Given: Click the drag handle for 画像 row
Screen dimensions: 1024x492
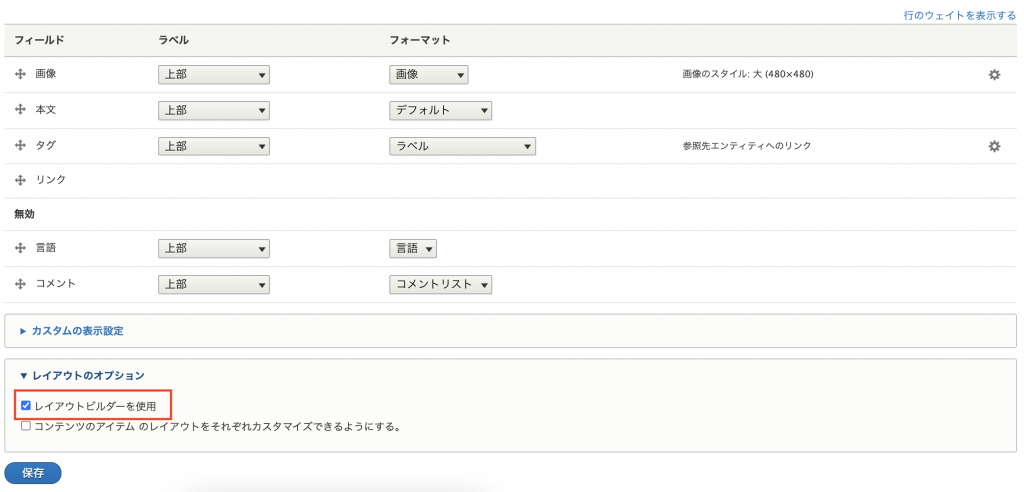Looking at the screenshot, I should point(20,75).
